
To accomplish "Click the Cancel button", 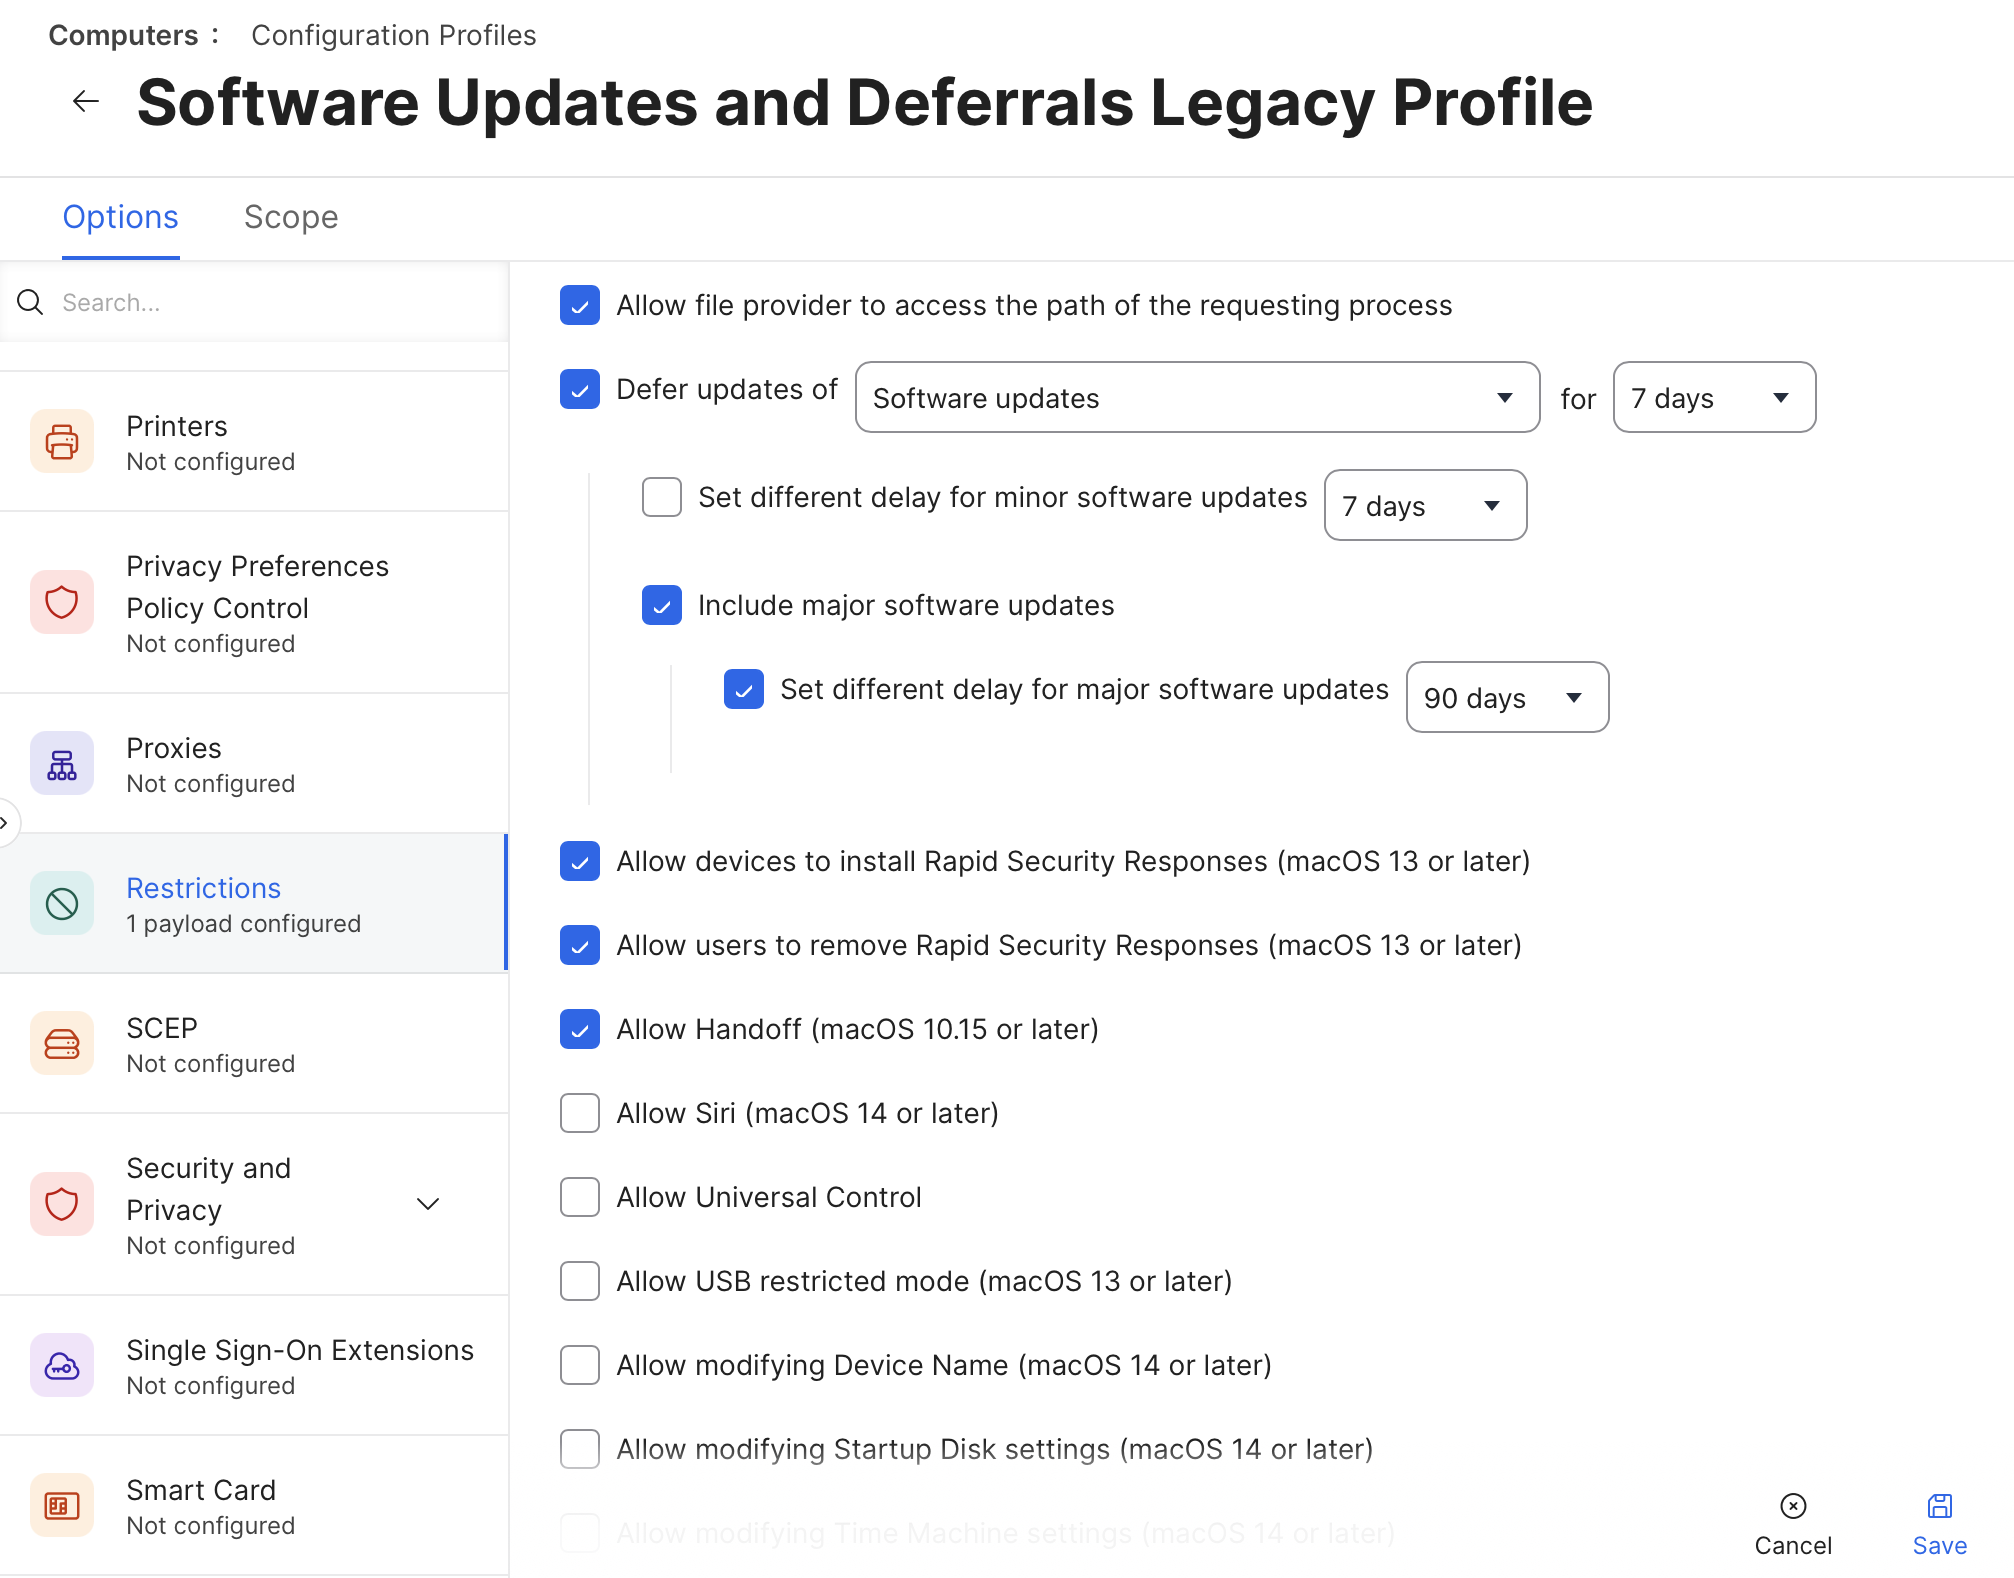I will pyautogui.click(x=1793, y=1524).
